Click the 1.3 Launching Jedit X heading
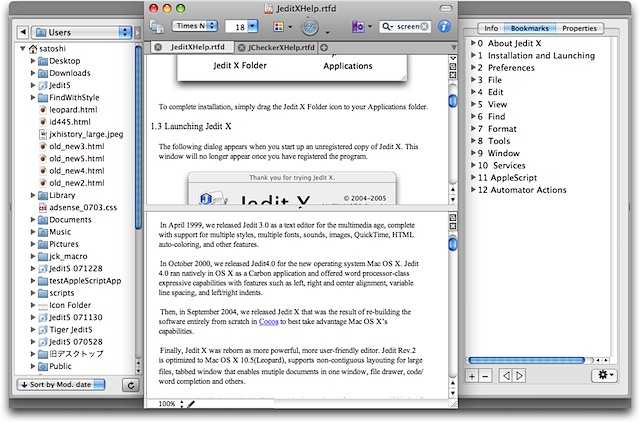Screen dimensions: 640x423 (191, 126)
